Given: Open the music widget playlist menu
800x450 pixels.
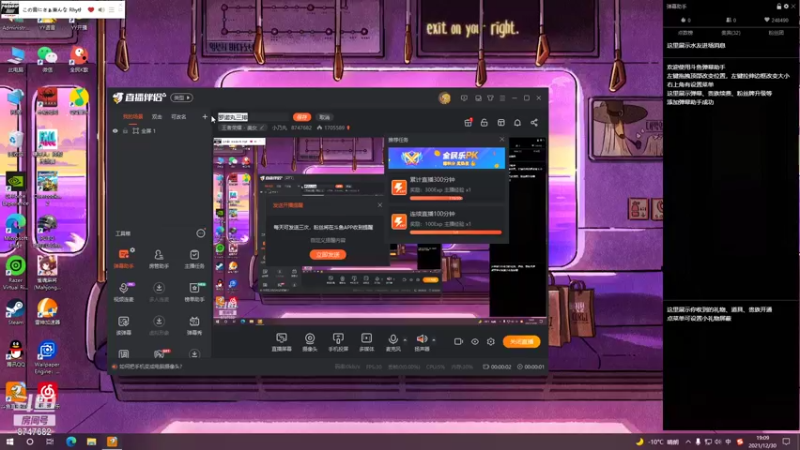Looking at the screenshot, I should pos(111,9).
